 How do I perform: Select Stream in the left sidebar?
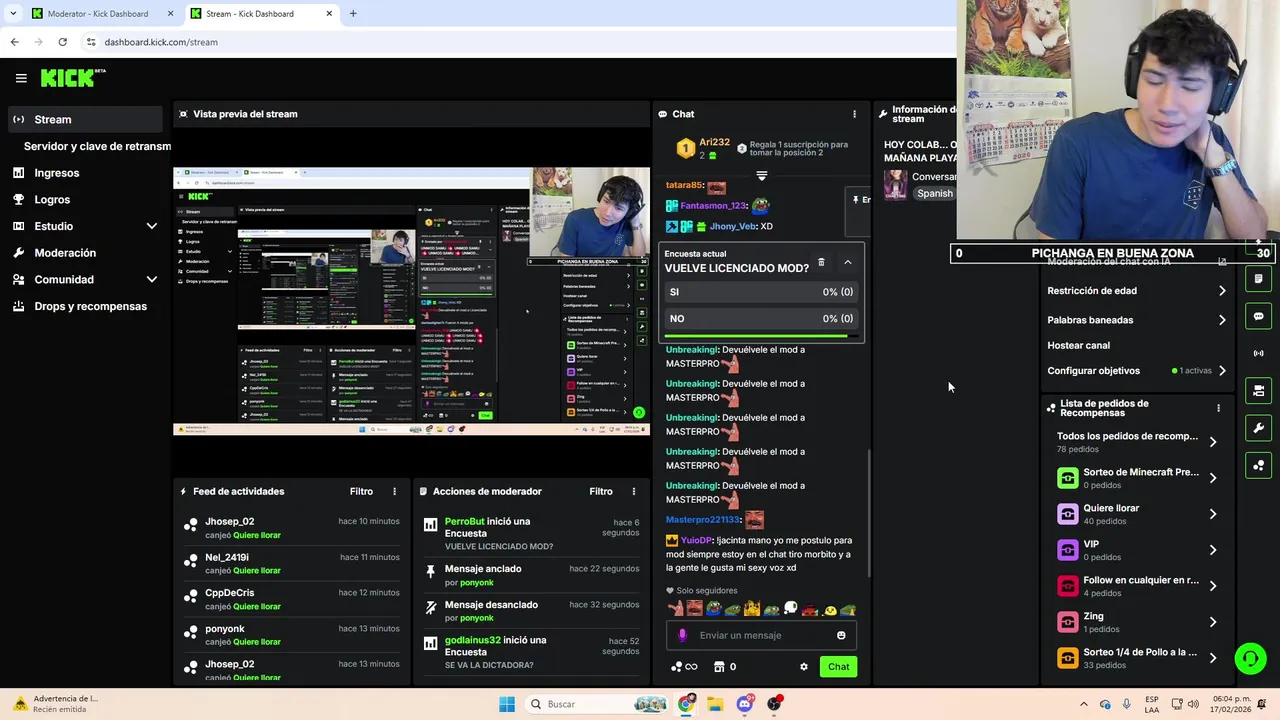[84, 119]
